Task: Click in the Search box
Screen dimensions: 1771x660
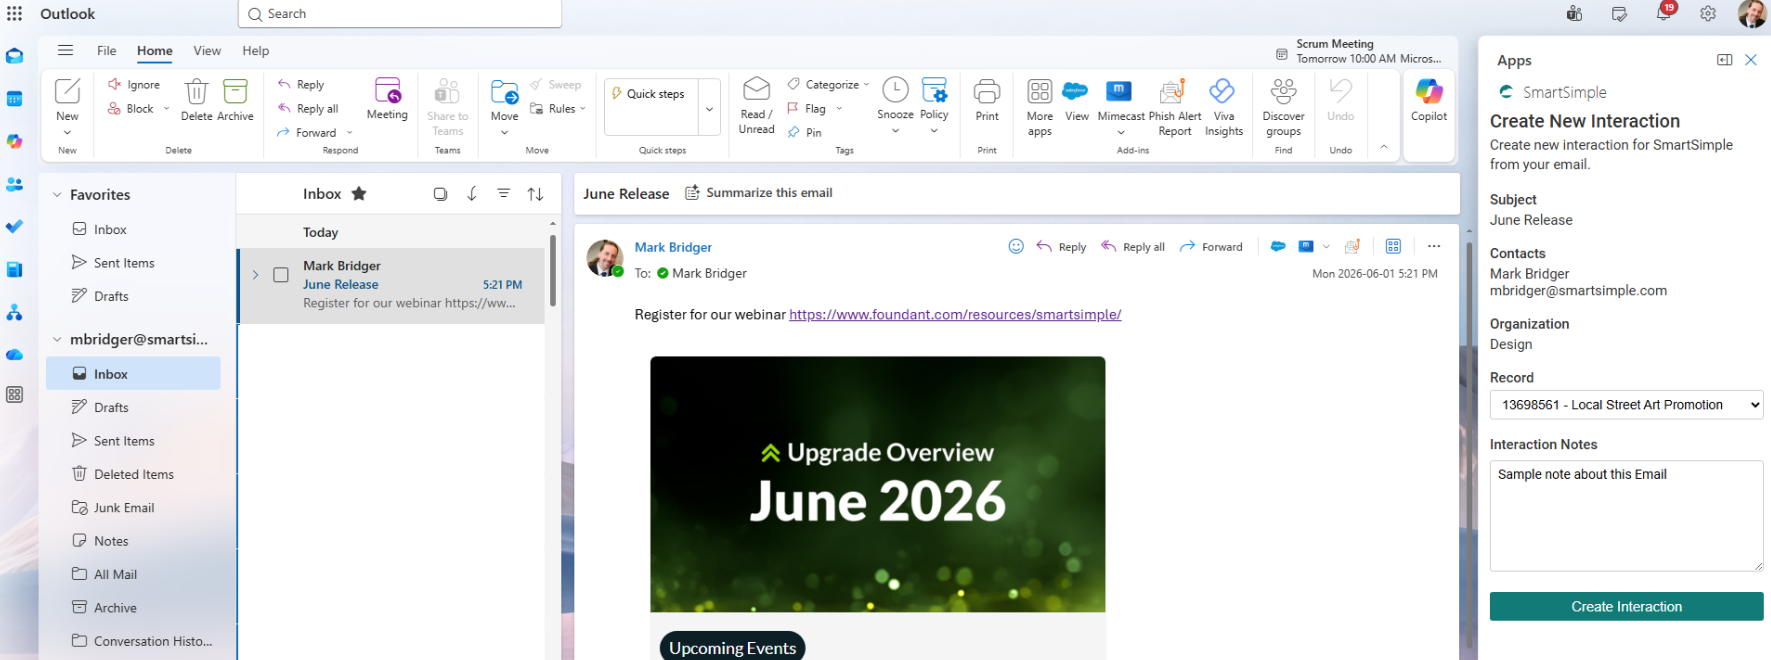Action: (400, 14)
